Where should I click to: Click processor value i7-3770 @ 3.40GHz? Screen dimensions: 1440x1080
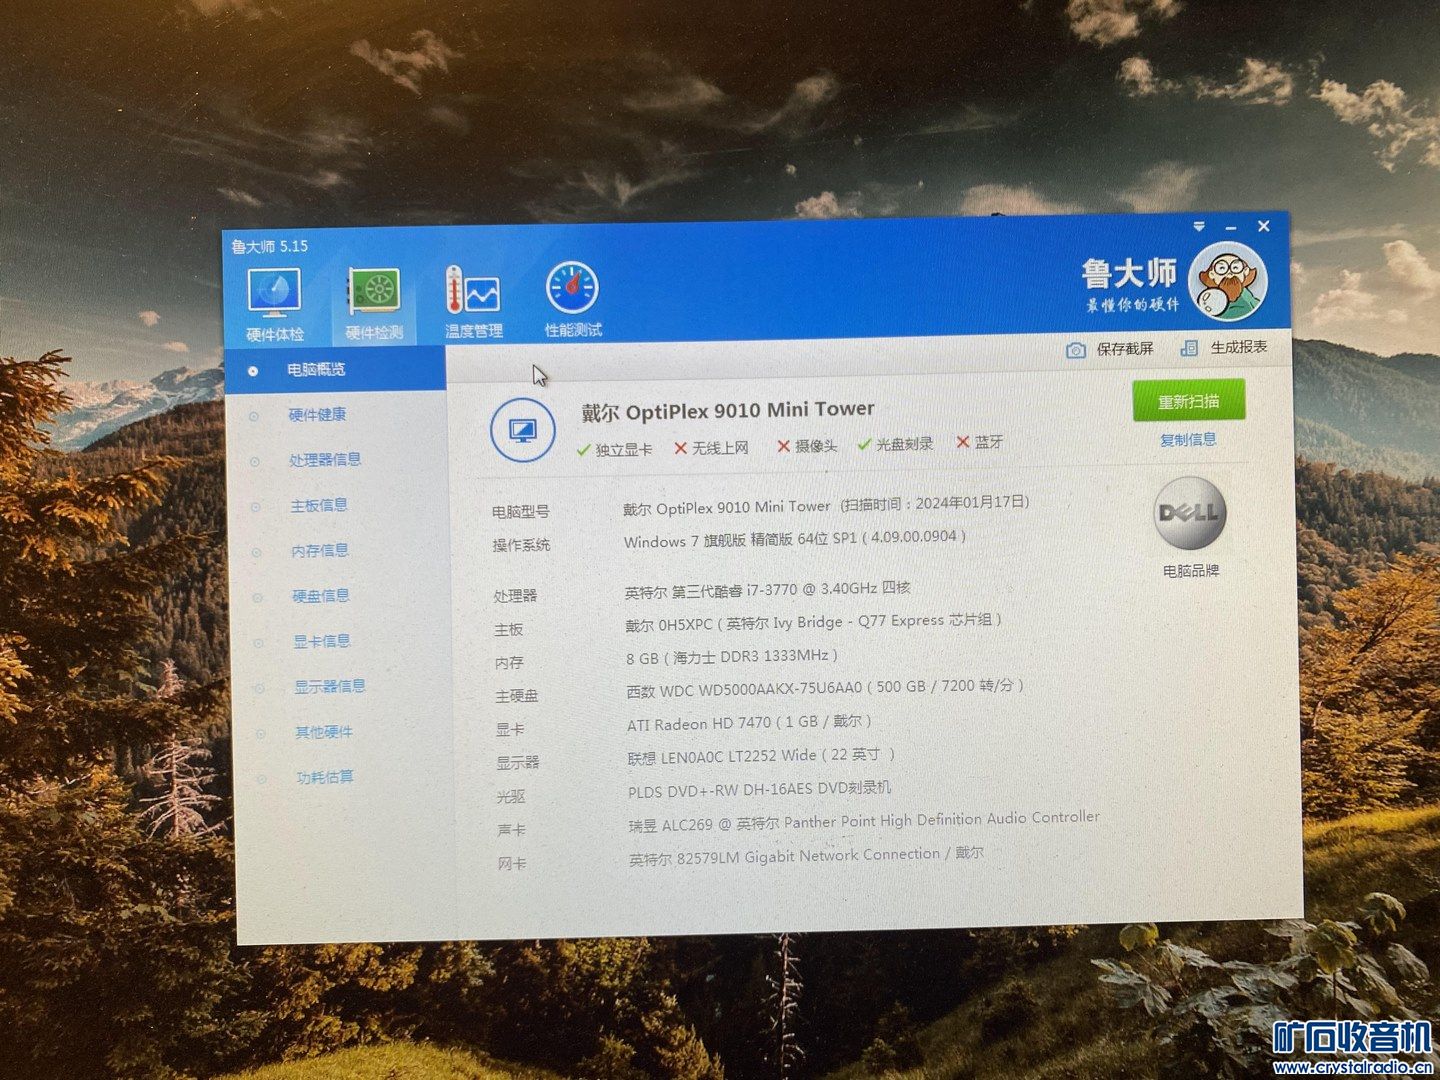[768, 590]
